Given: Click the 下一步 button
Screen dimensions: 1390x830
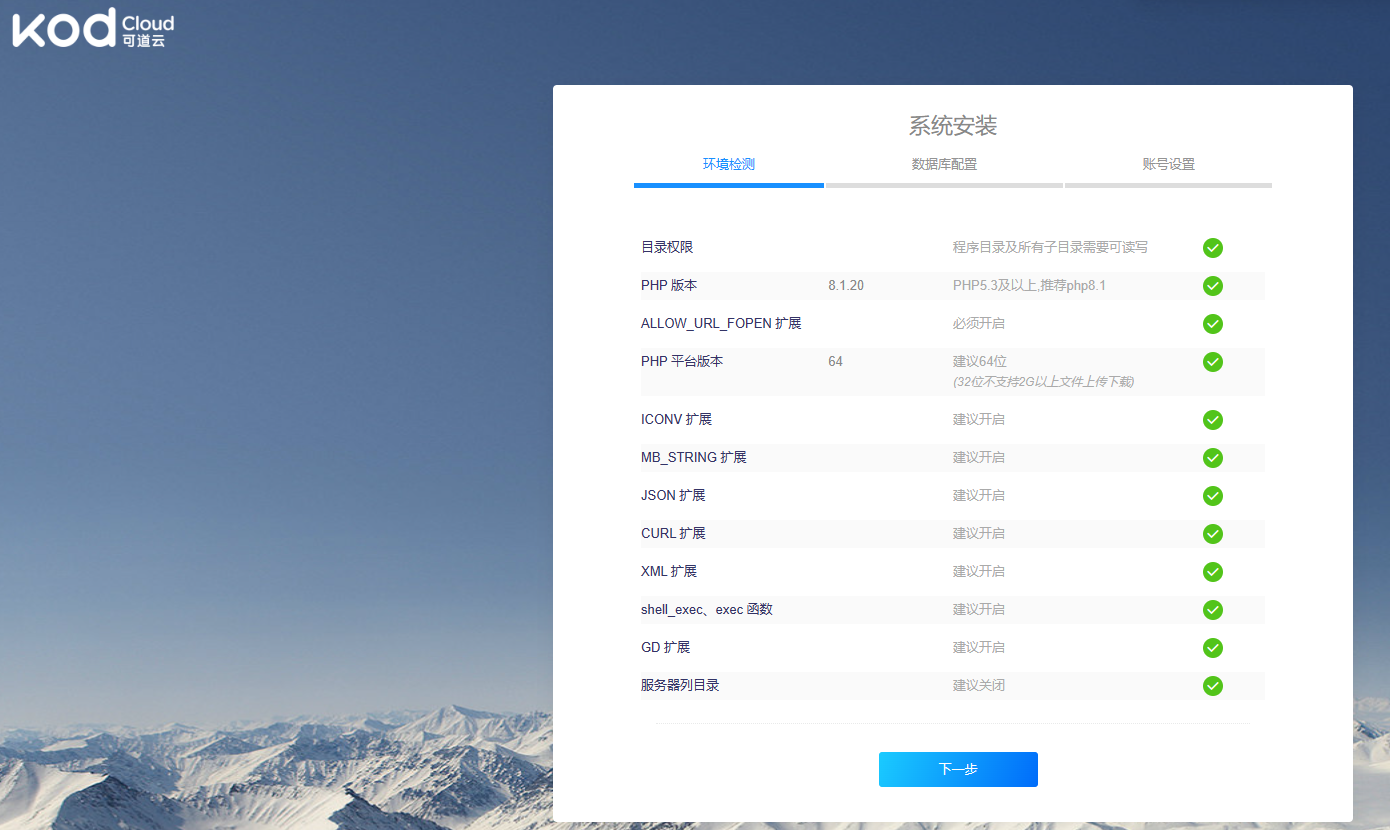Looking at the screenshot, I should tap(957, 769).
